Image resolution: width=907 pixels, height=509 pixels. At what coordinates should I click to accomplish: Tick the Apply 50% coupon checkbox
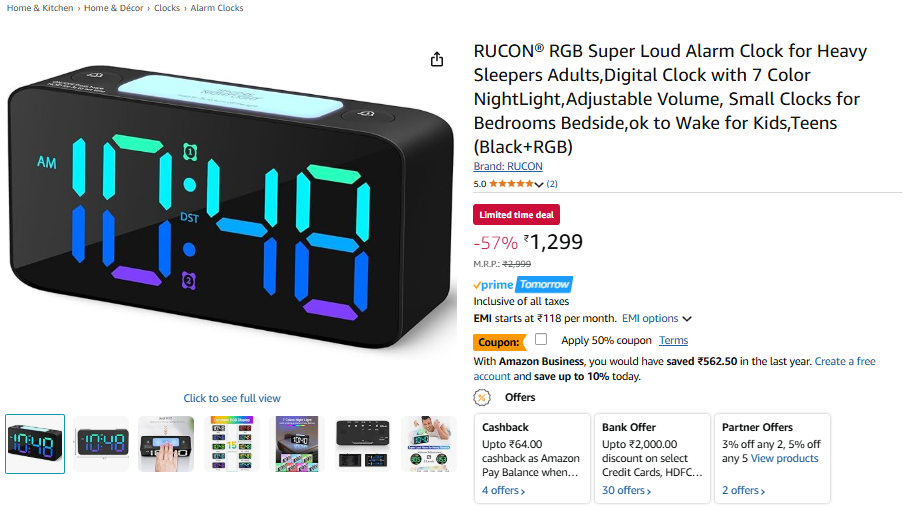541,340
